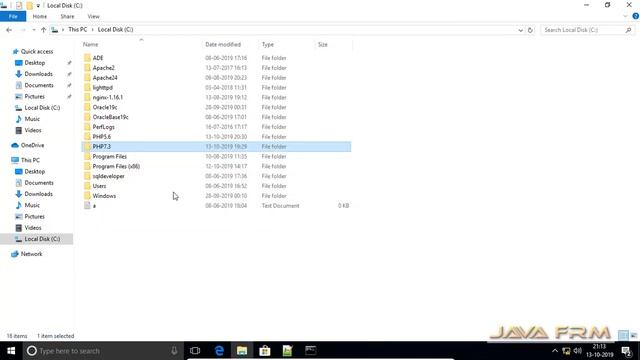Viewport: 640px width, 360px height.
Task: Select the text document named a
Action: 94,206
